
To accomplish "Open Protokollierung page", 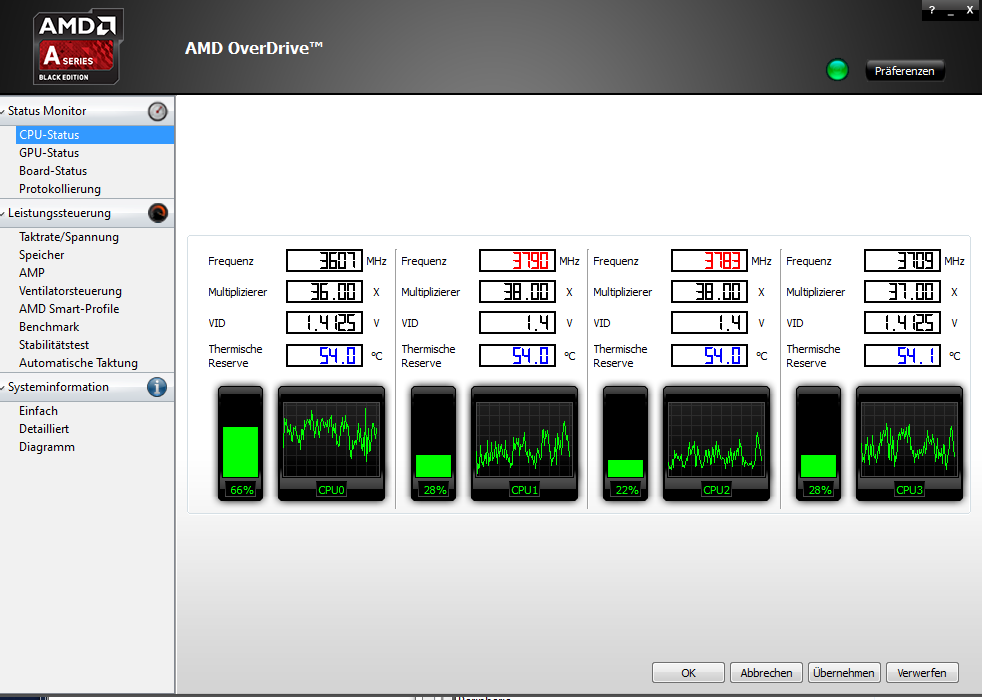I will point(60,189).
